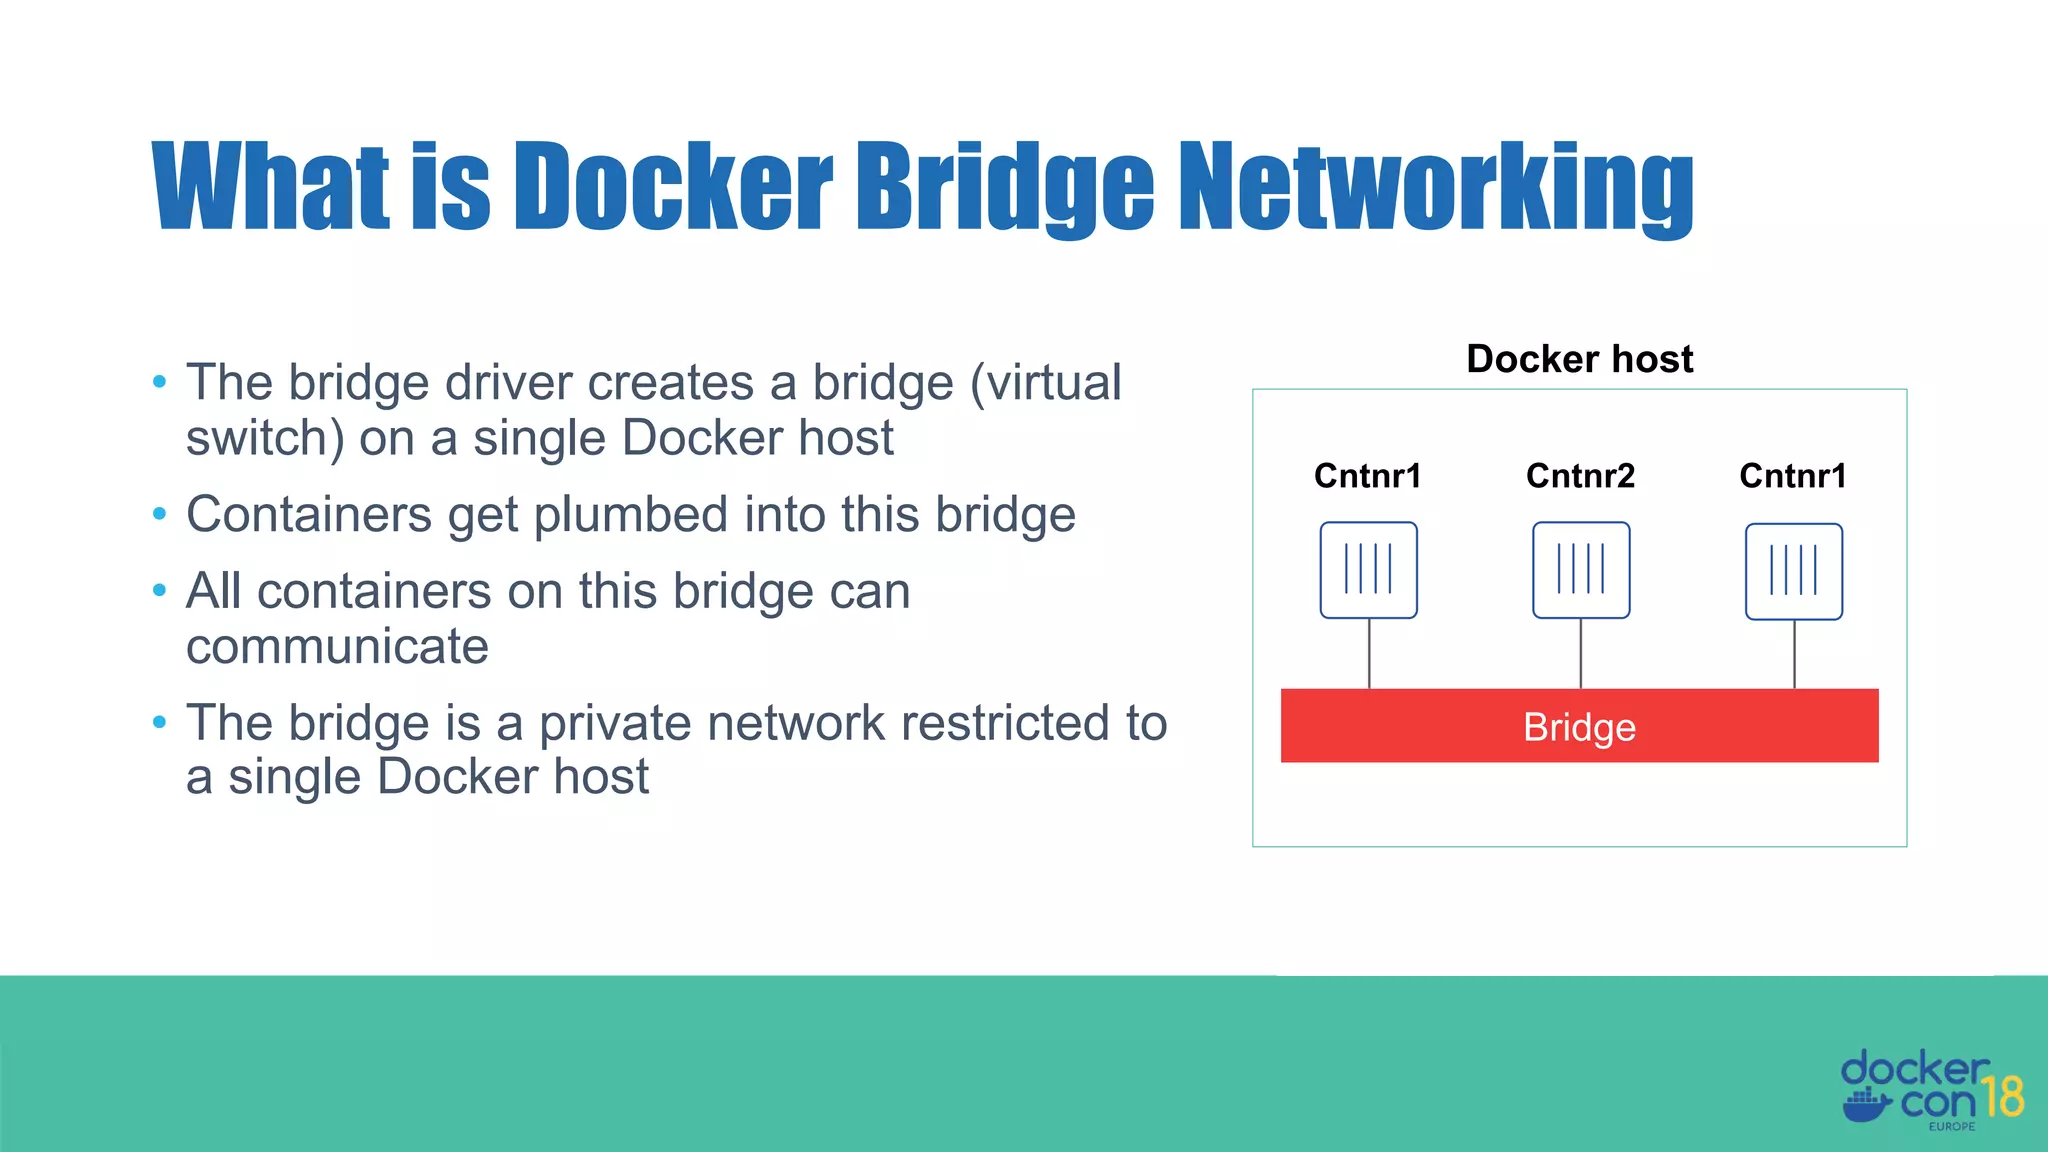Click the red Bridge bar
The width and height of the screenshot is (2048, 1152).
[1579, 726]
